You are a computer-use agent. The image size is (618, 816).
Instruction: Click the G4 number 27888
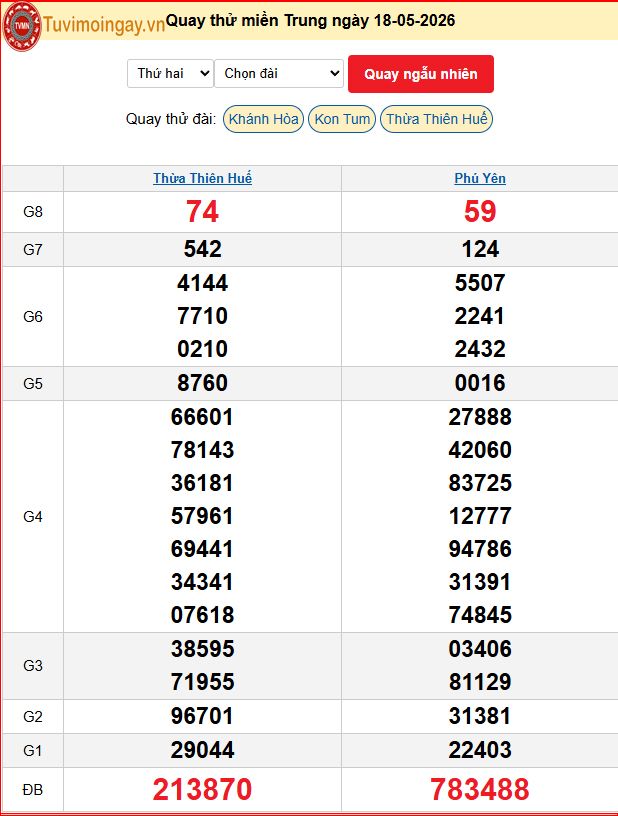click(x=480, y=417)
